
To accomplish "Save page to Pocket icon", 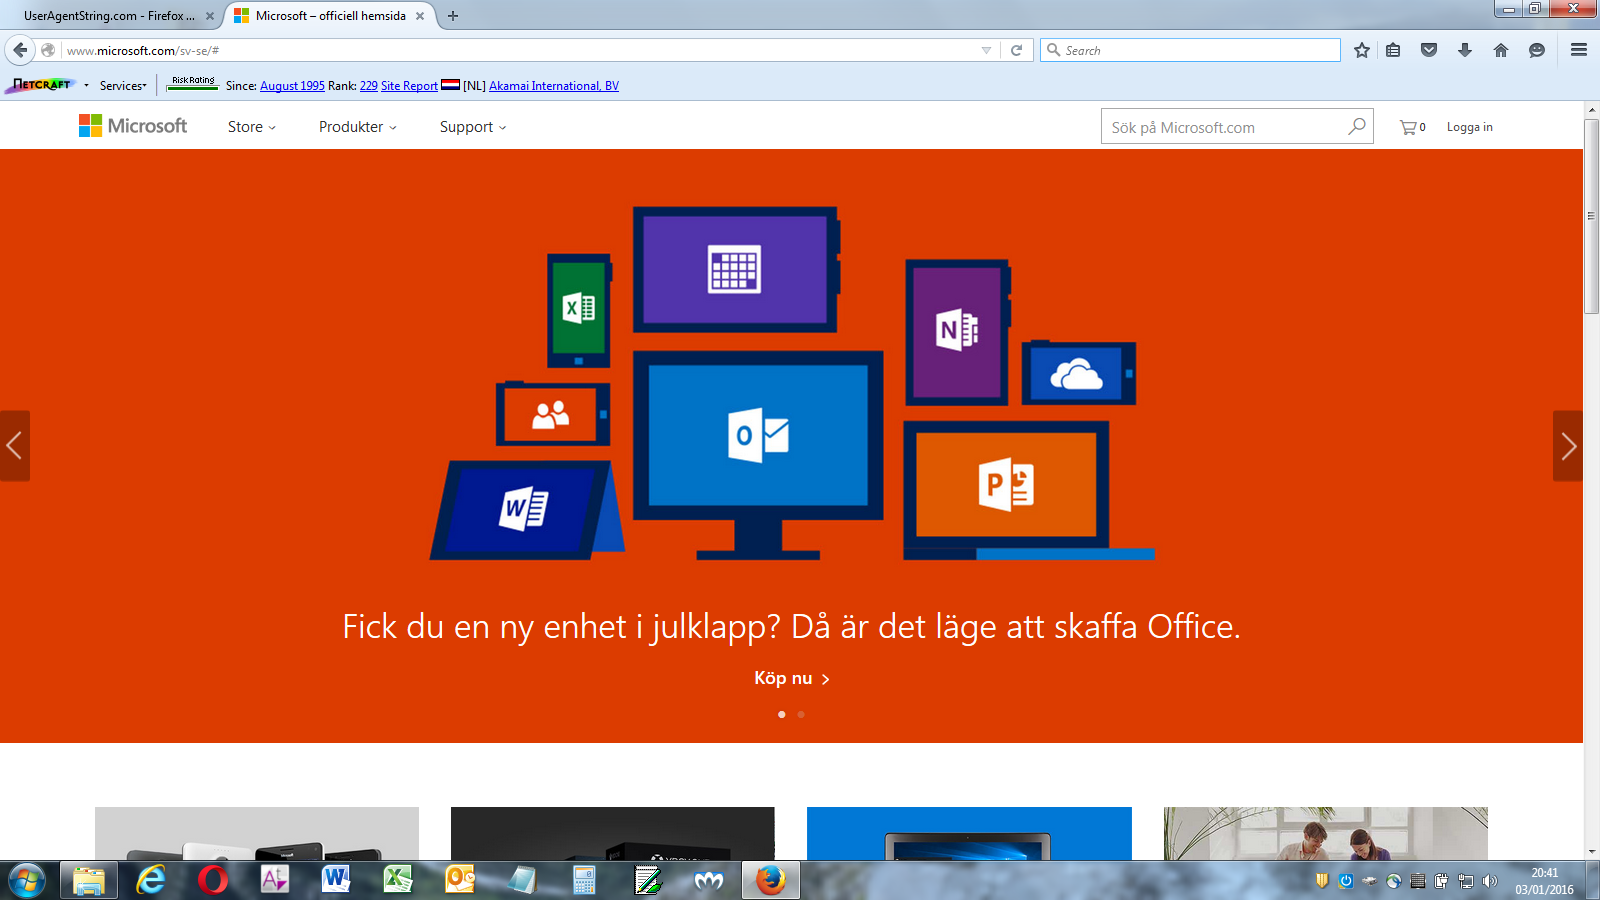I will 1429,50.
